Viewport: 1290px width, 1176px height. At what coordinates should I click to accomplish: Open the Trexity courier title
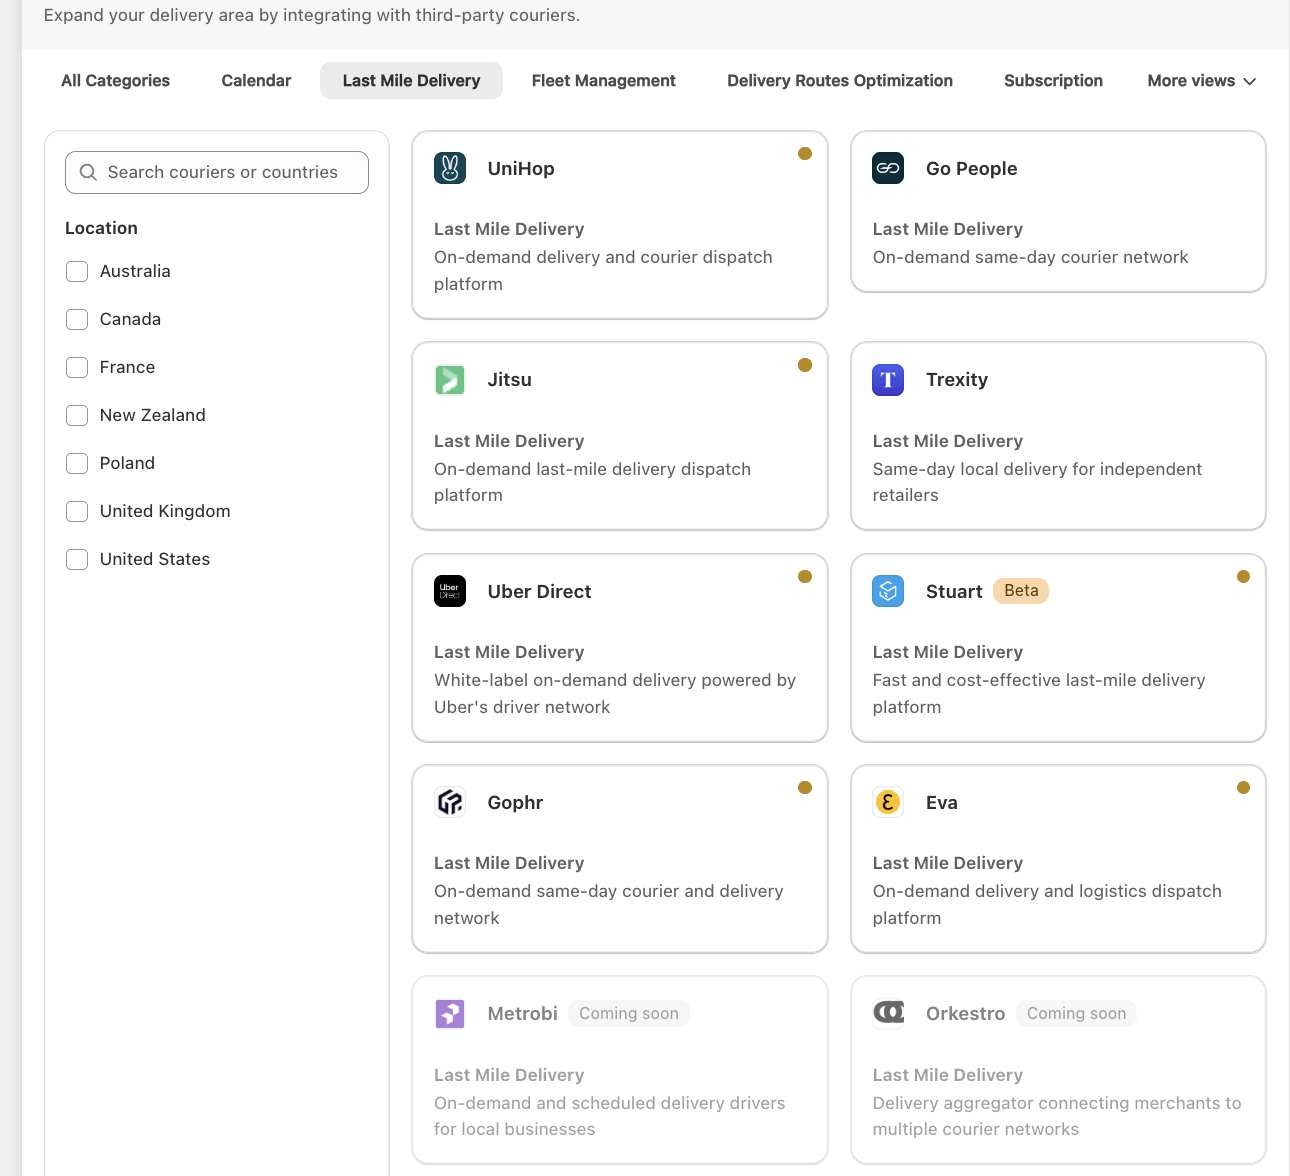[957, 380]
